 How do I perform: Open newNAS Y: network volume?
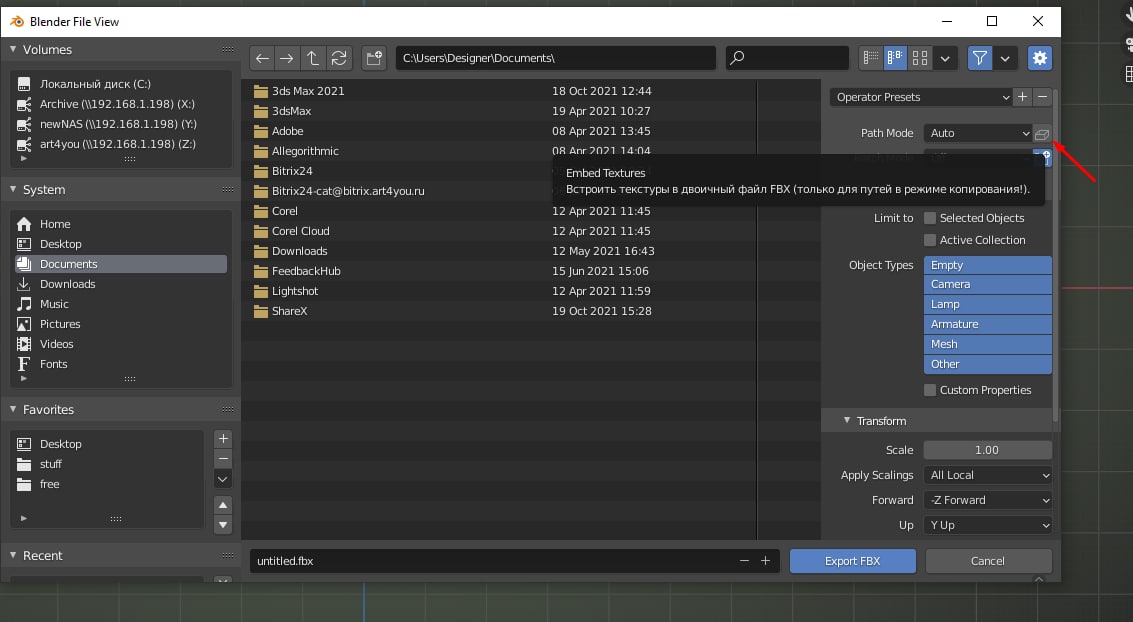[121, 124]
